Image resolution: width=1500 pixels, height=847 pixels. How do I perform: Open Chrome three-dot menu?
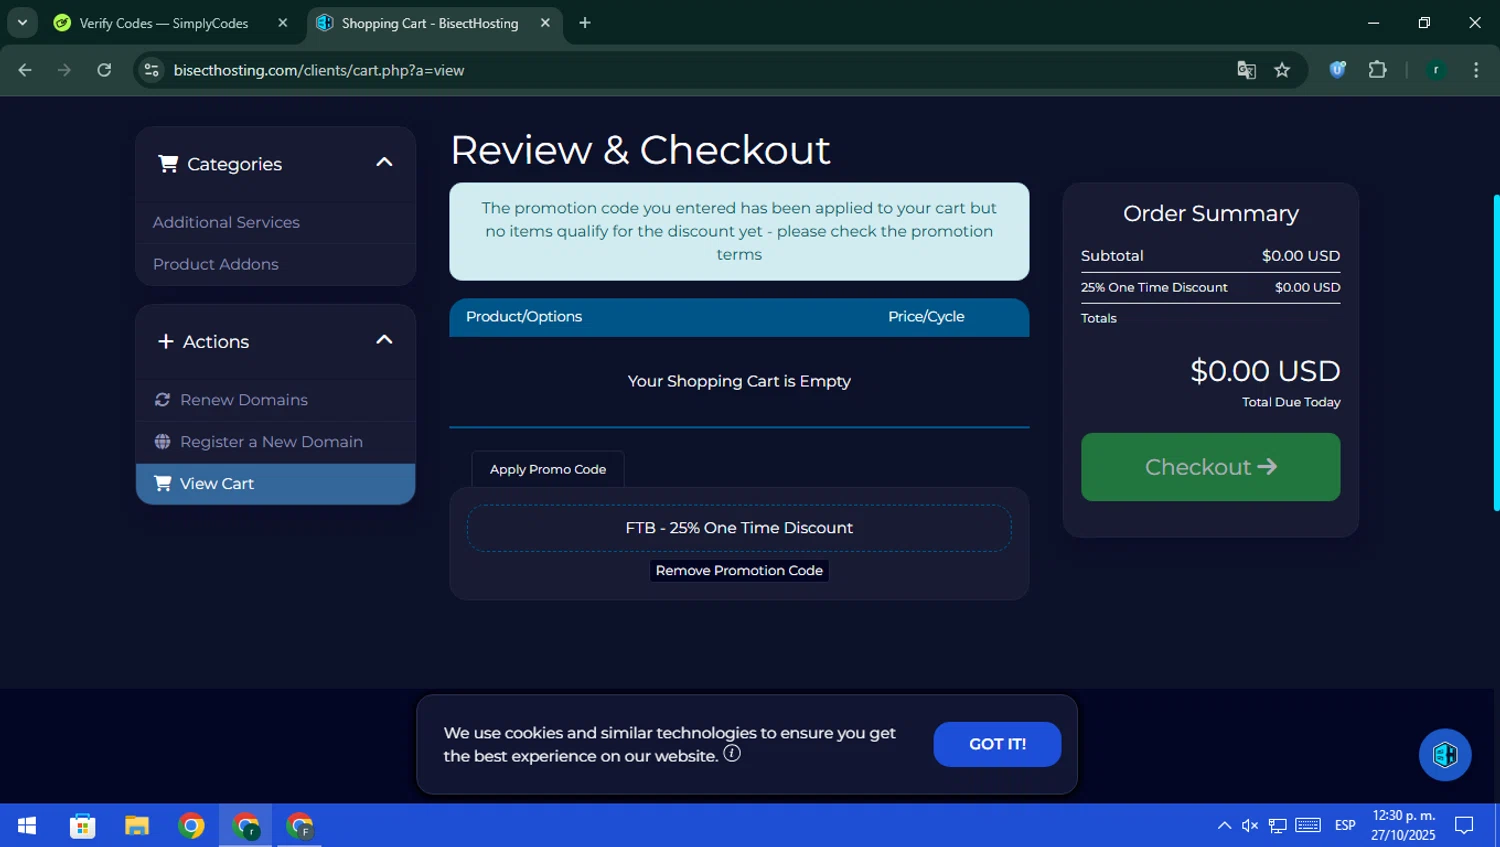tap(1476, 70)
